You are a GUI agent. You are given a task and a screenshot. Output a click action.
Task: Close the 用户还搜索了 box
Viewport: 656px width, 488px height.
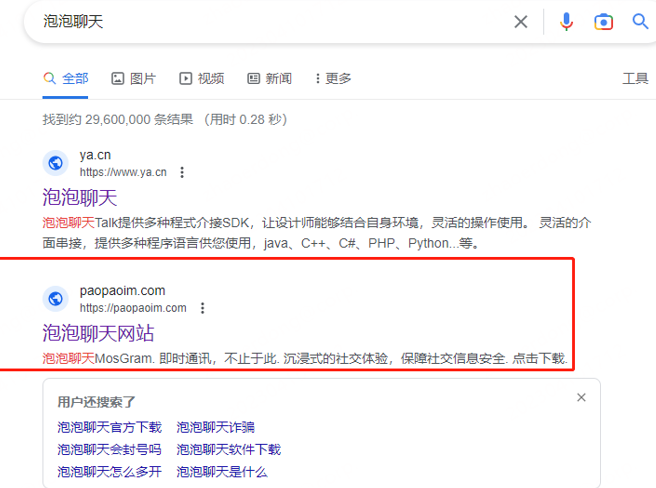tap(581, 397)
